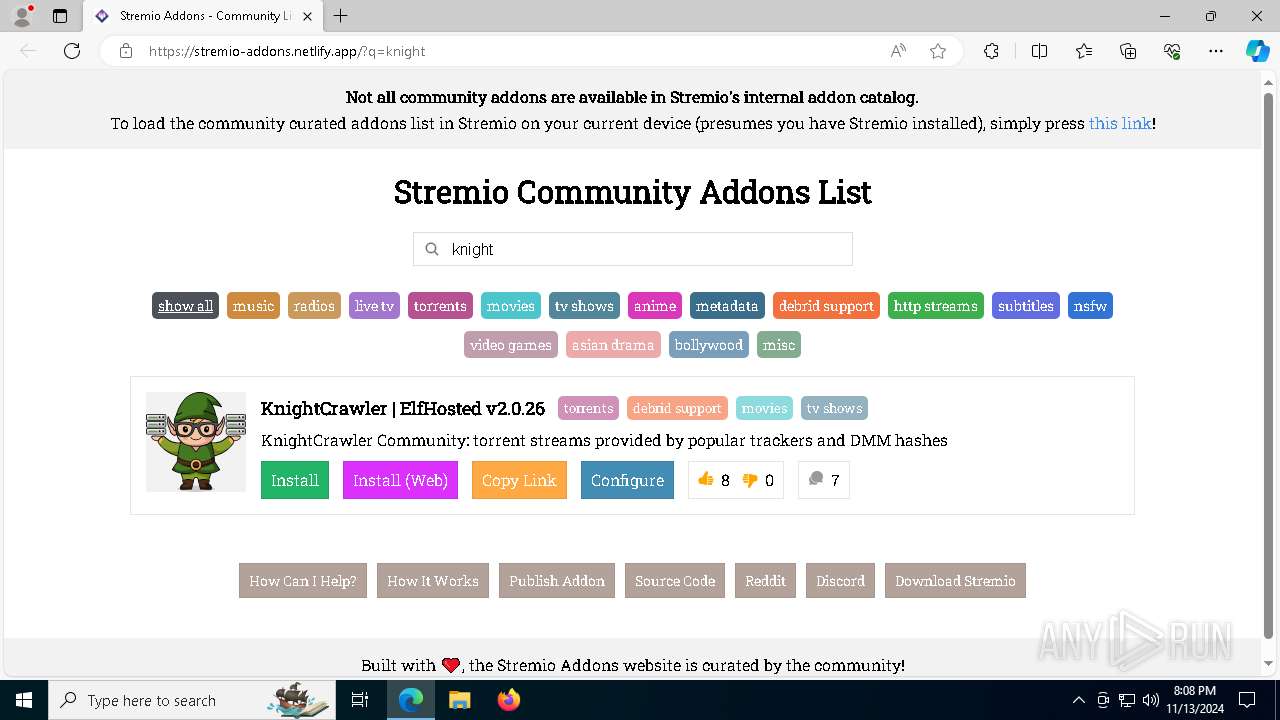Click the thumbs down rating icon

(749, 480)
